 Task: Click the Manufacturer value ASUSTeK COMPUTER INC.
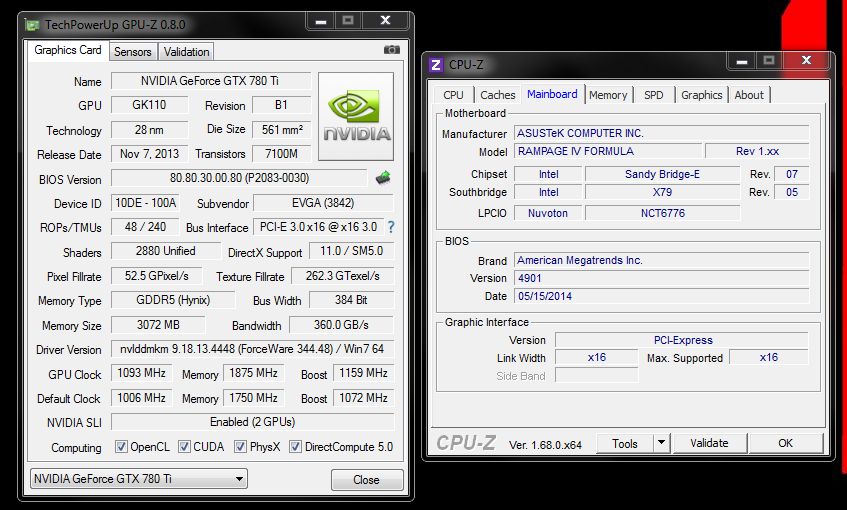(x=662, y=133)
